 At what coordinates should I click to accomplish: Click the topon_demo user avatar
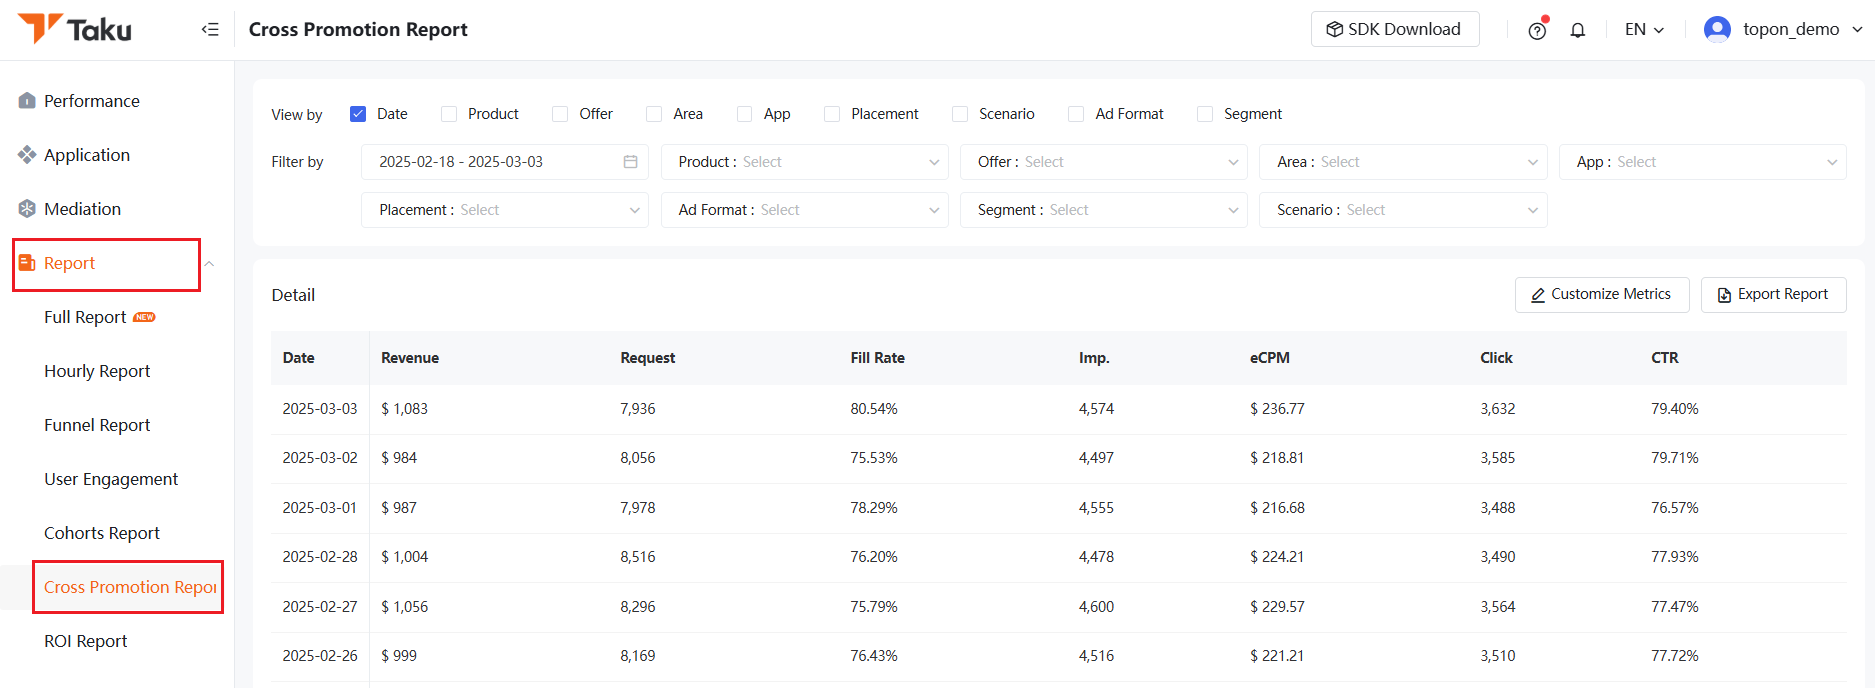pos(1717,29)
